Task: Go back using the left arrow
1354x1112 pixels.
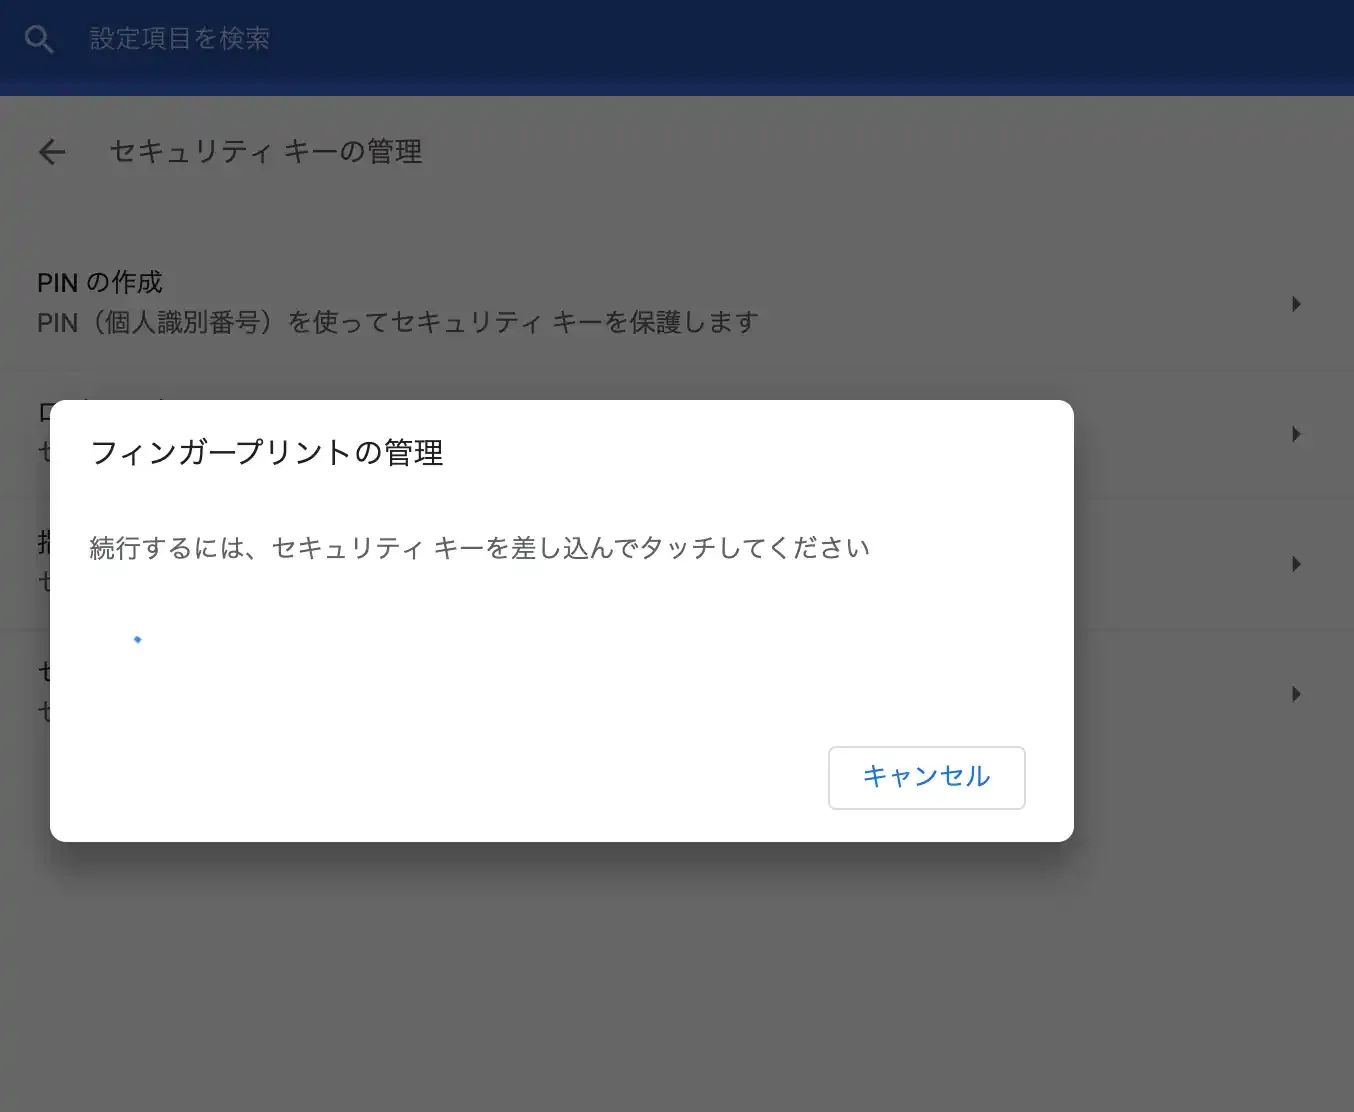Action: (x=52, y=152)
